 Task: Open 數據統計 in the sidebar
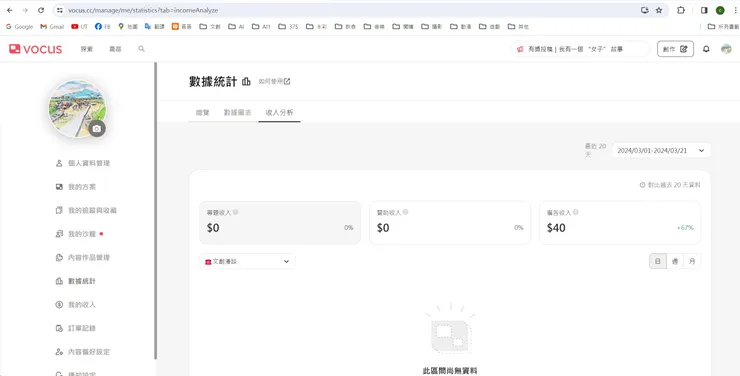[76, 281]
